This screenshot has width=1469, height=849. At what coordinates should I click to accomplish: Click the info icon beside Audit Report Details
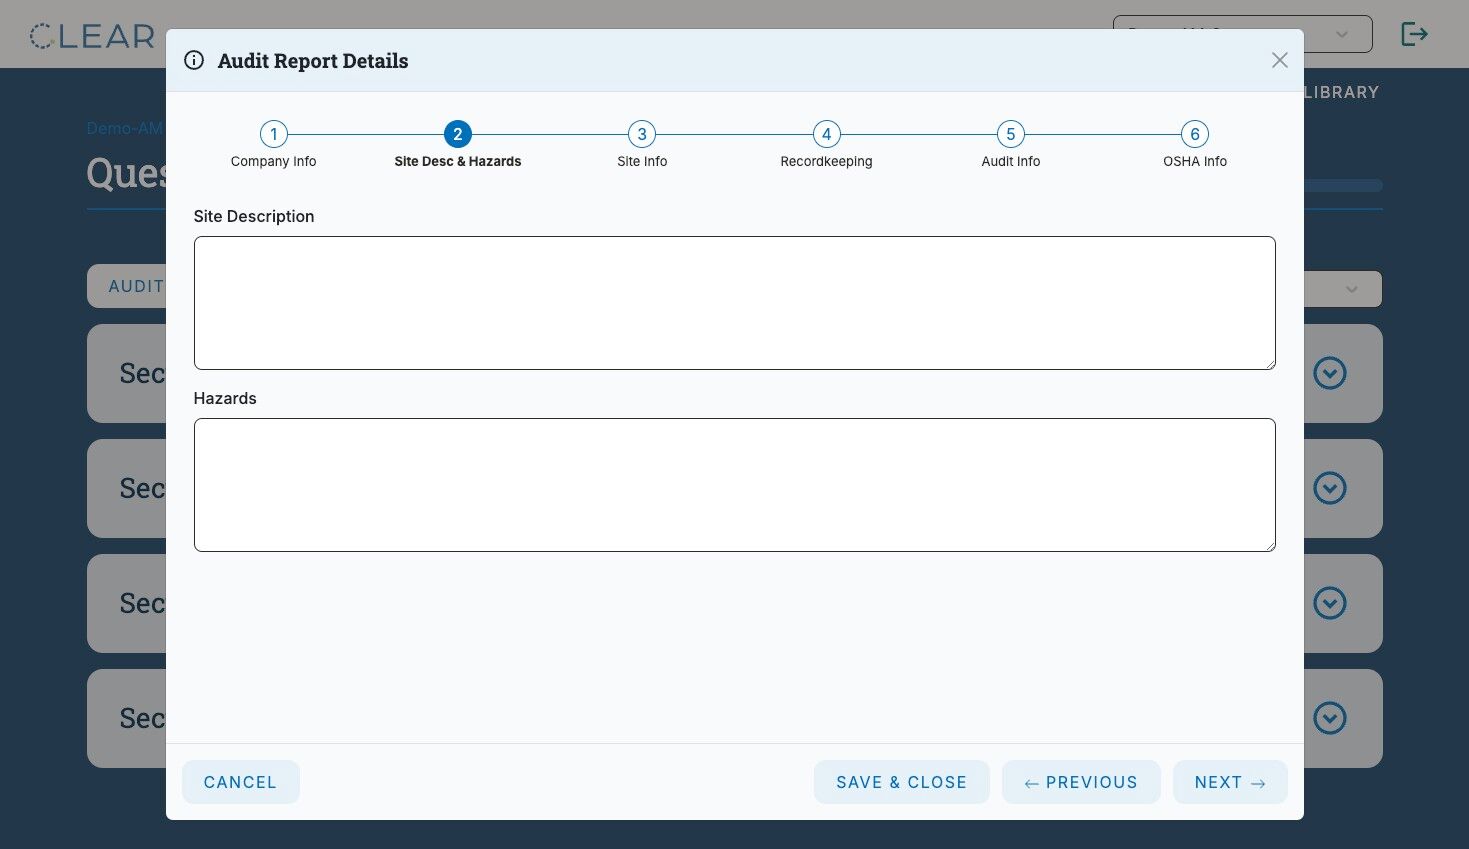194,60
